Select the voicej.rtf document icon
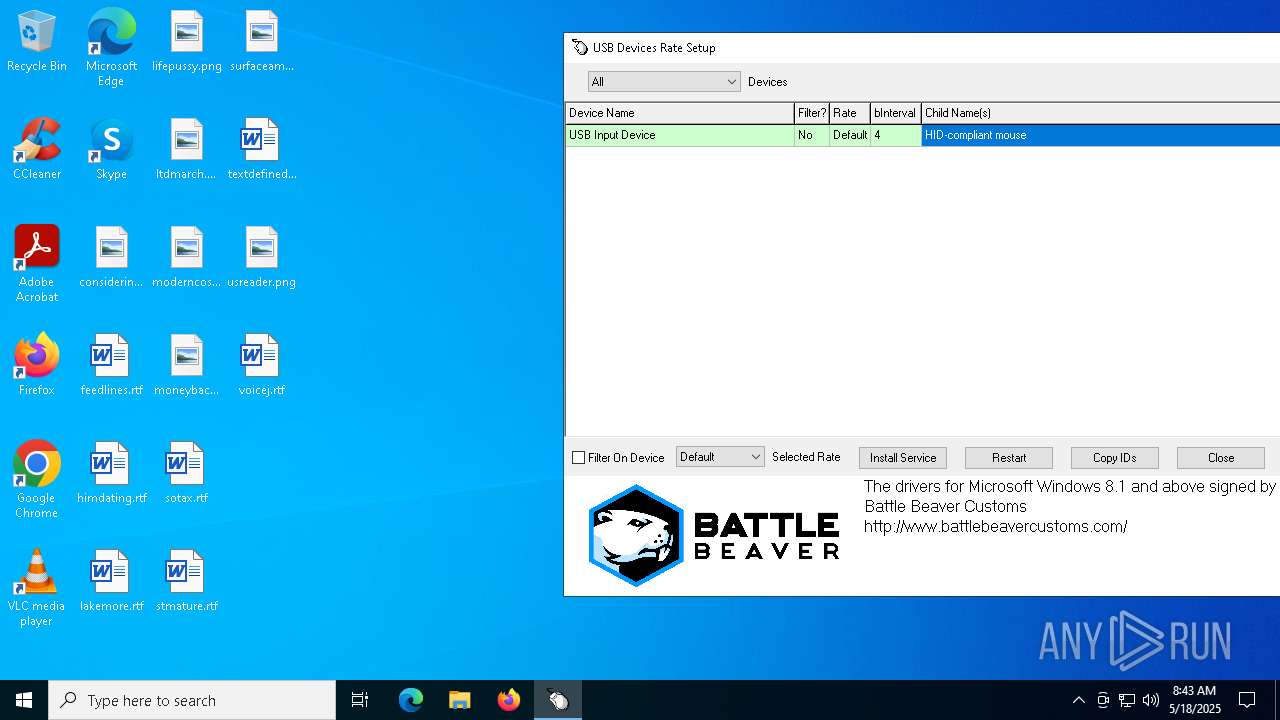 [261, 366]
